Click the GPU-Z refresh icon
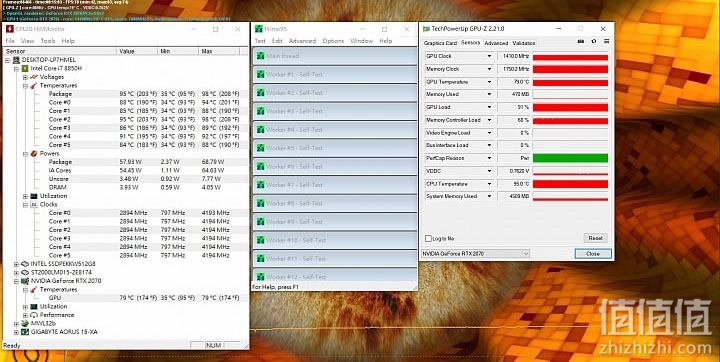 tap(594, 41)
